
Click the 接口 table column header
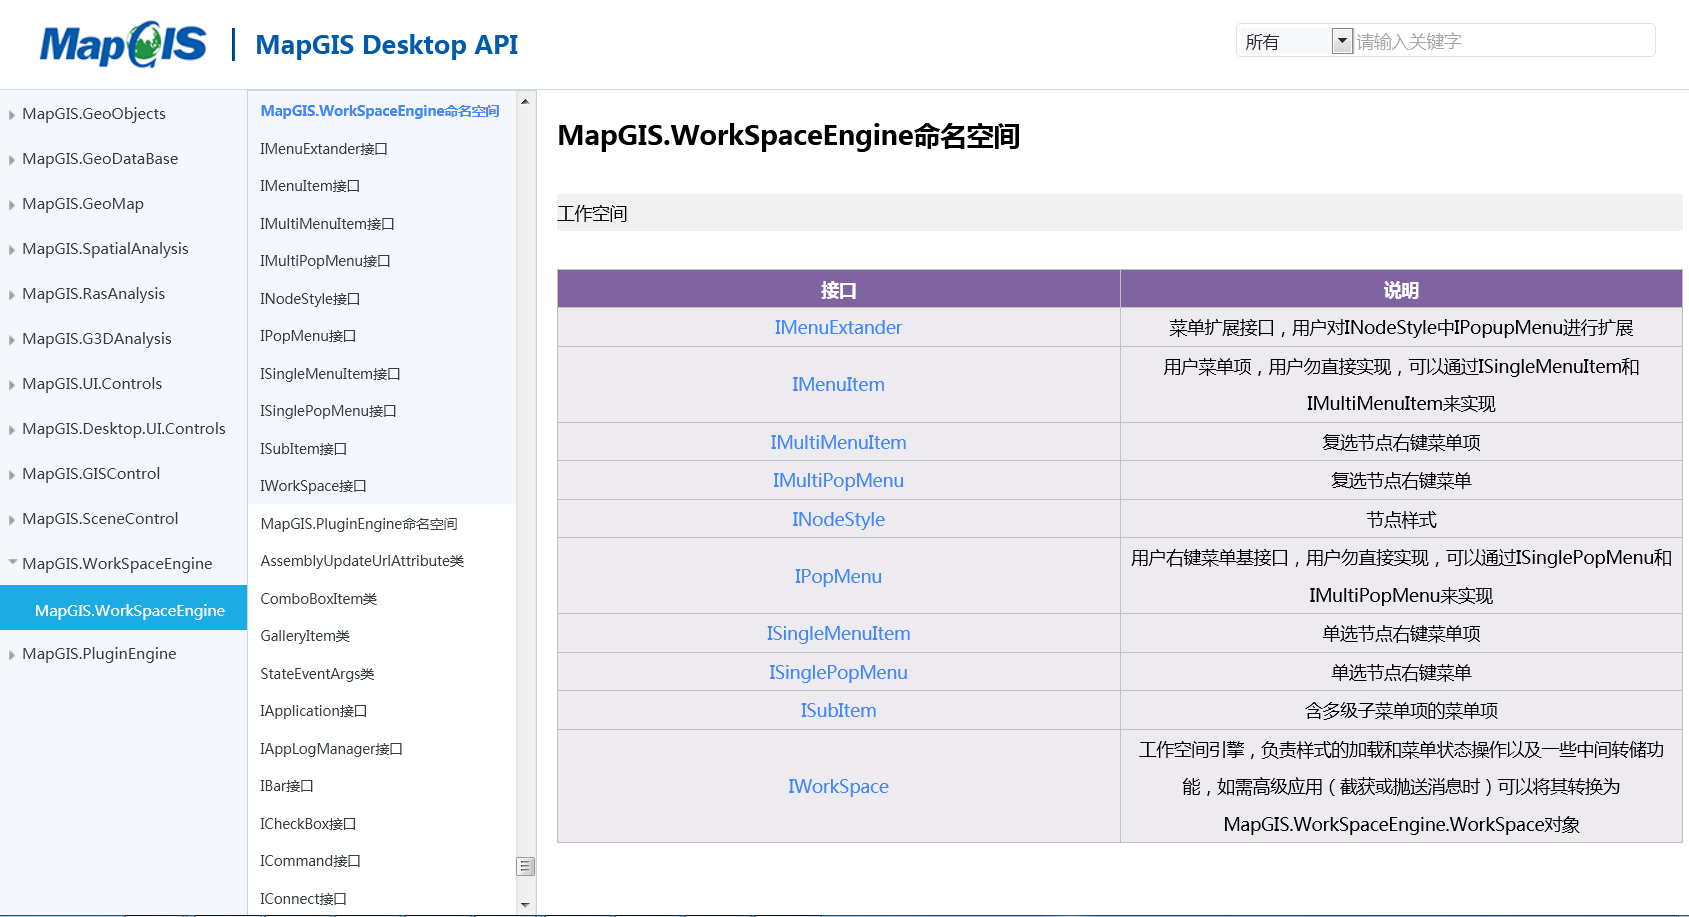(x=838, y=290)
